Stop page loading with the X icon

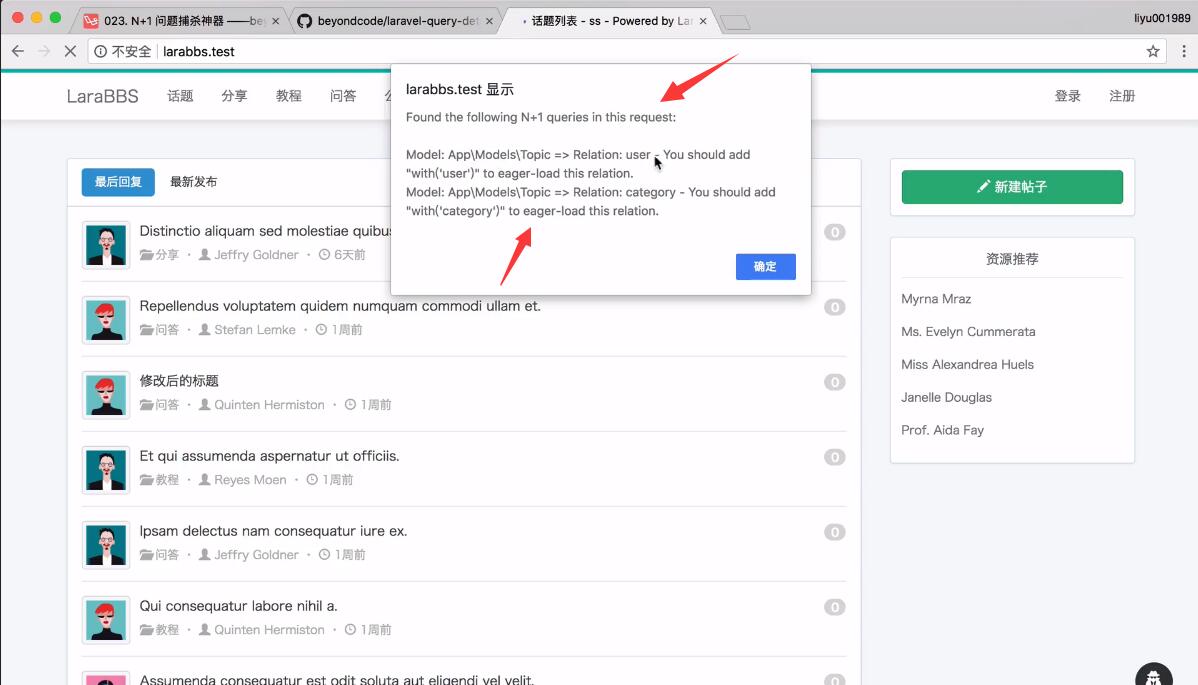[68, 51]
